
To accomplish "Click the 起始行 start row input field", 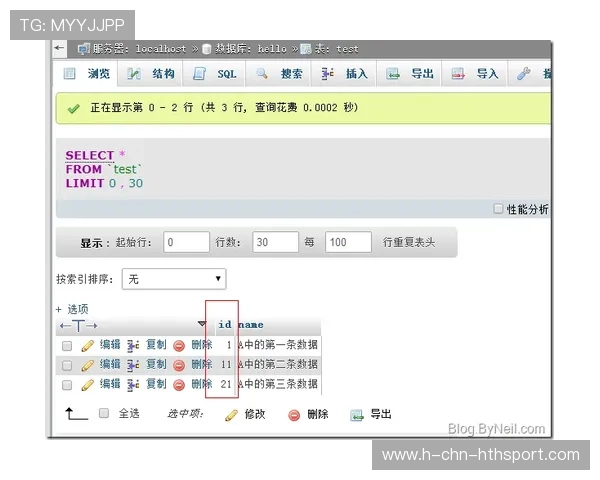I will 186,242.
